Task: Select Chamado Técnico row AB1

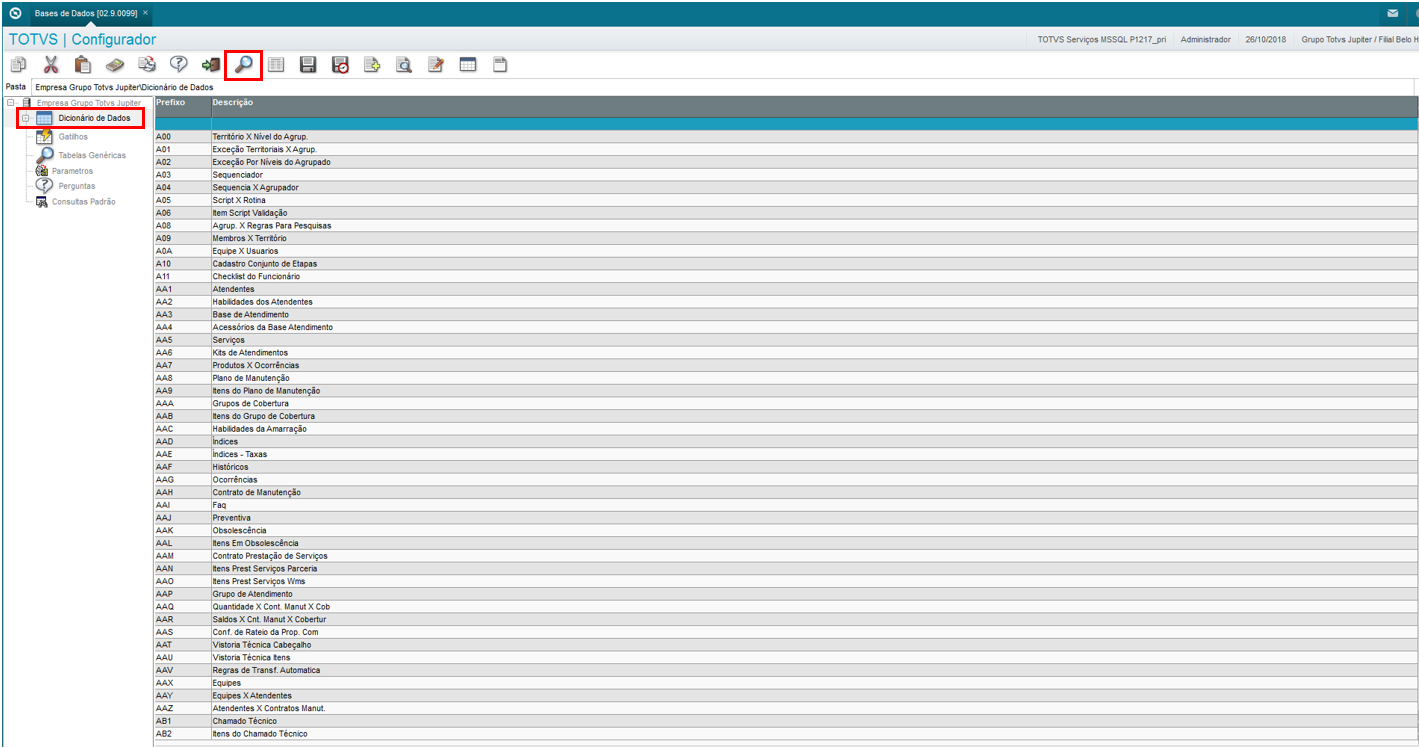Action: point(786,721)
